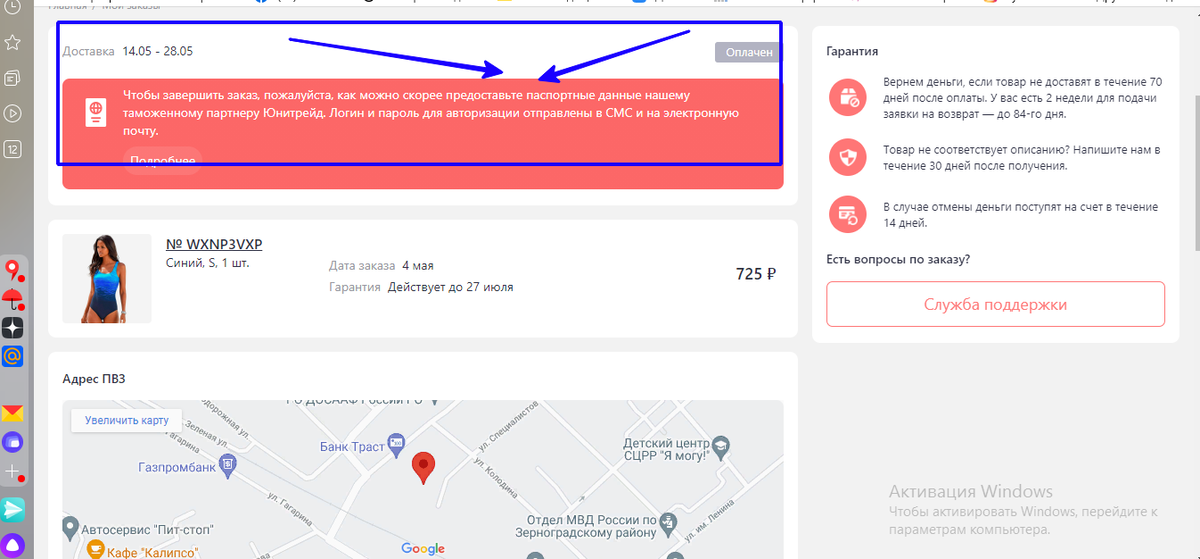This screenshot has width=1200, height=559.
Task: Click the Гарантия heading
Action: point(853,51)
